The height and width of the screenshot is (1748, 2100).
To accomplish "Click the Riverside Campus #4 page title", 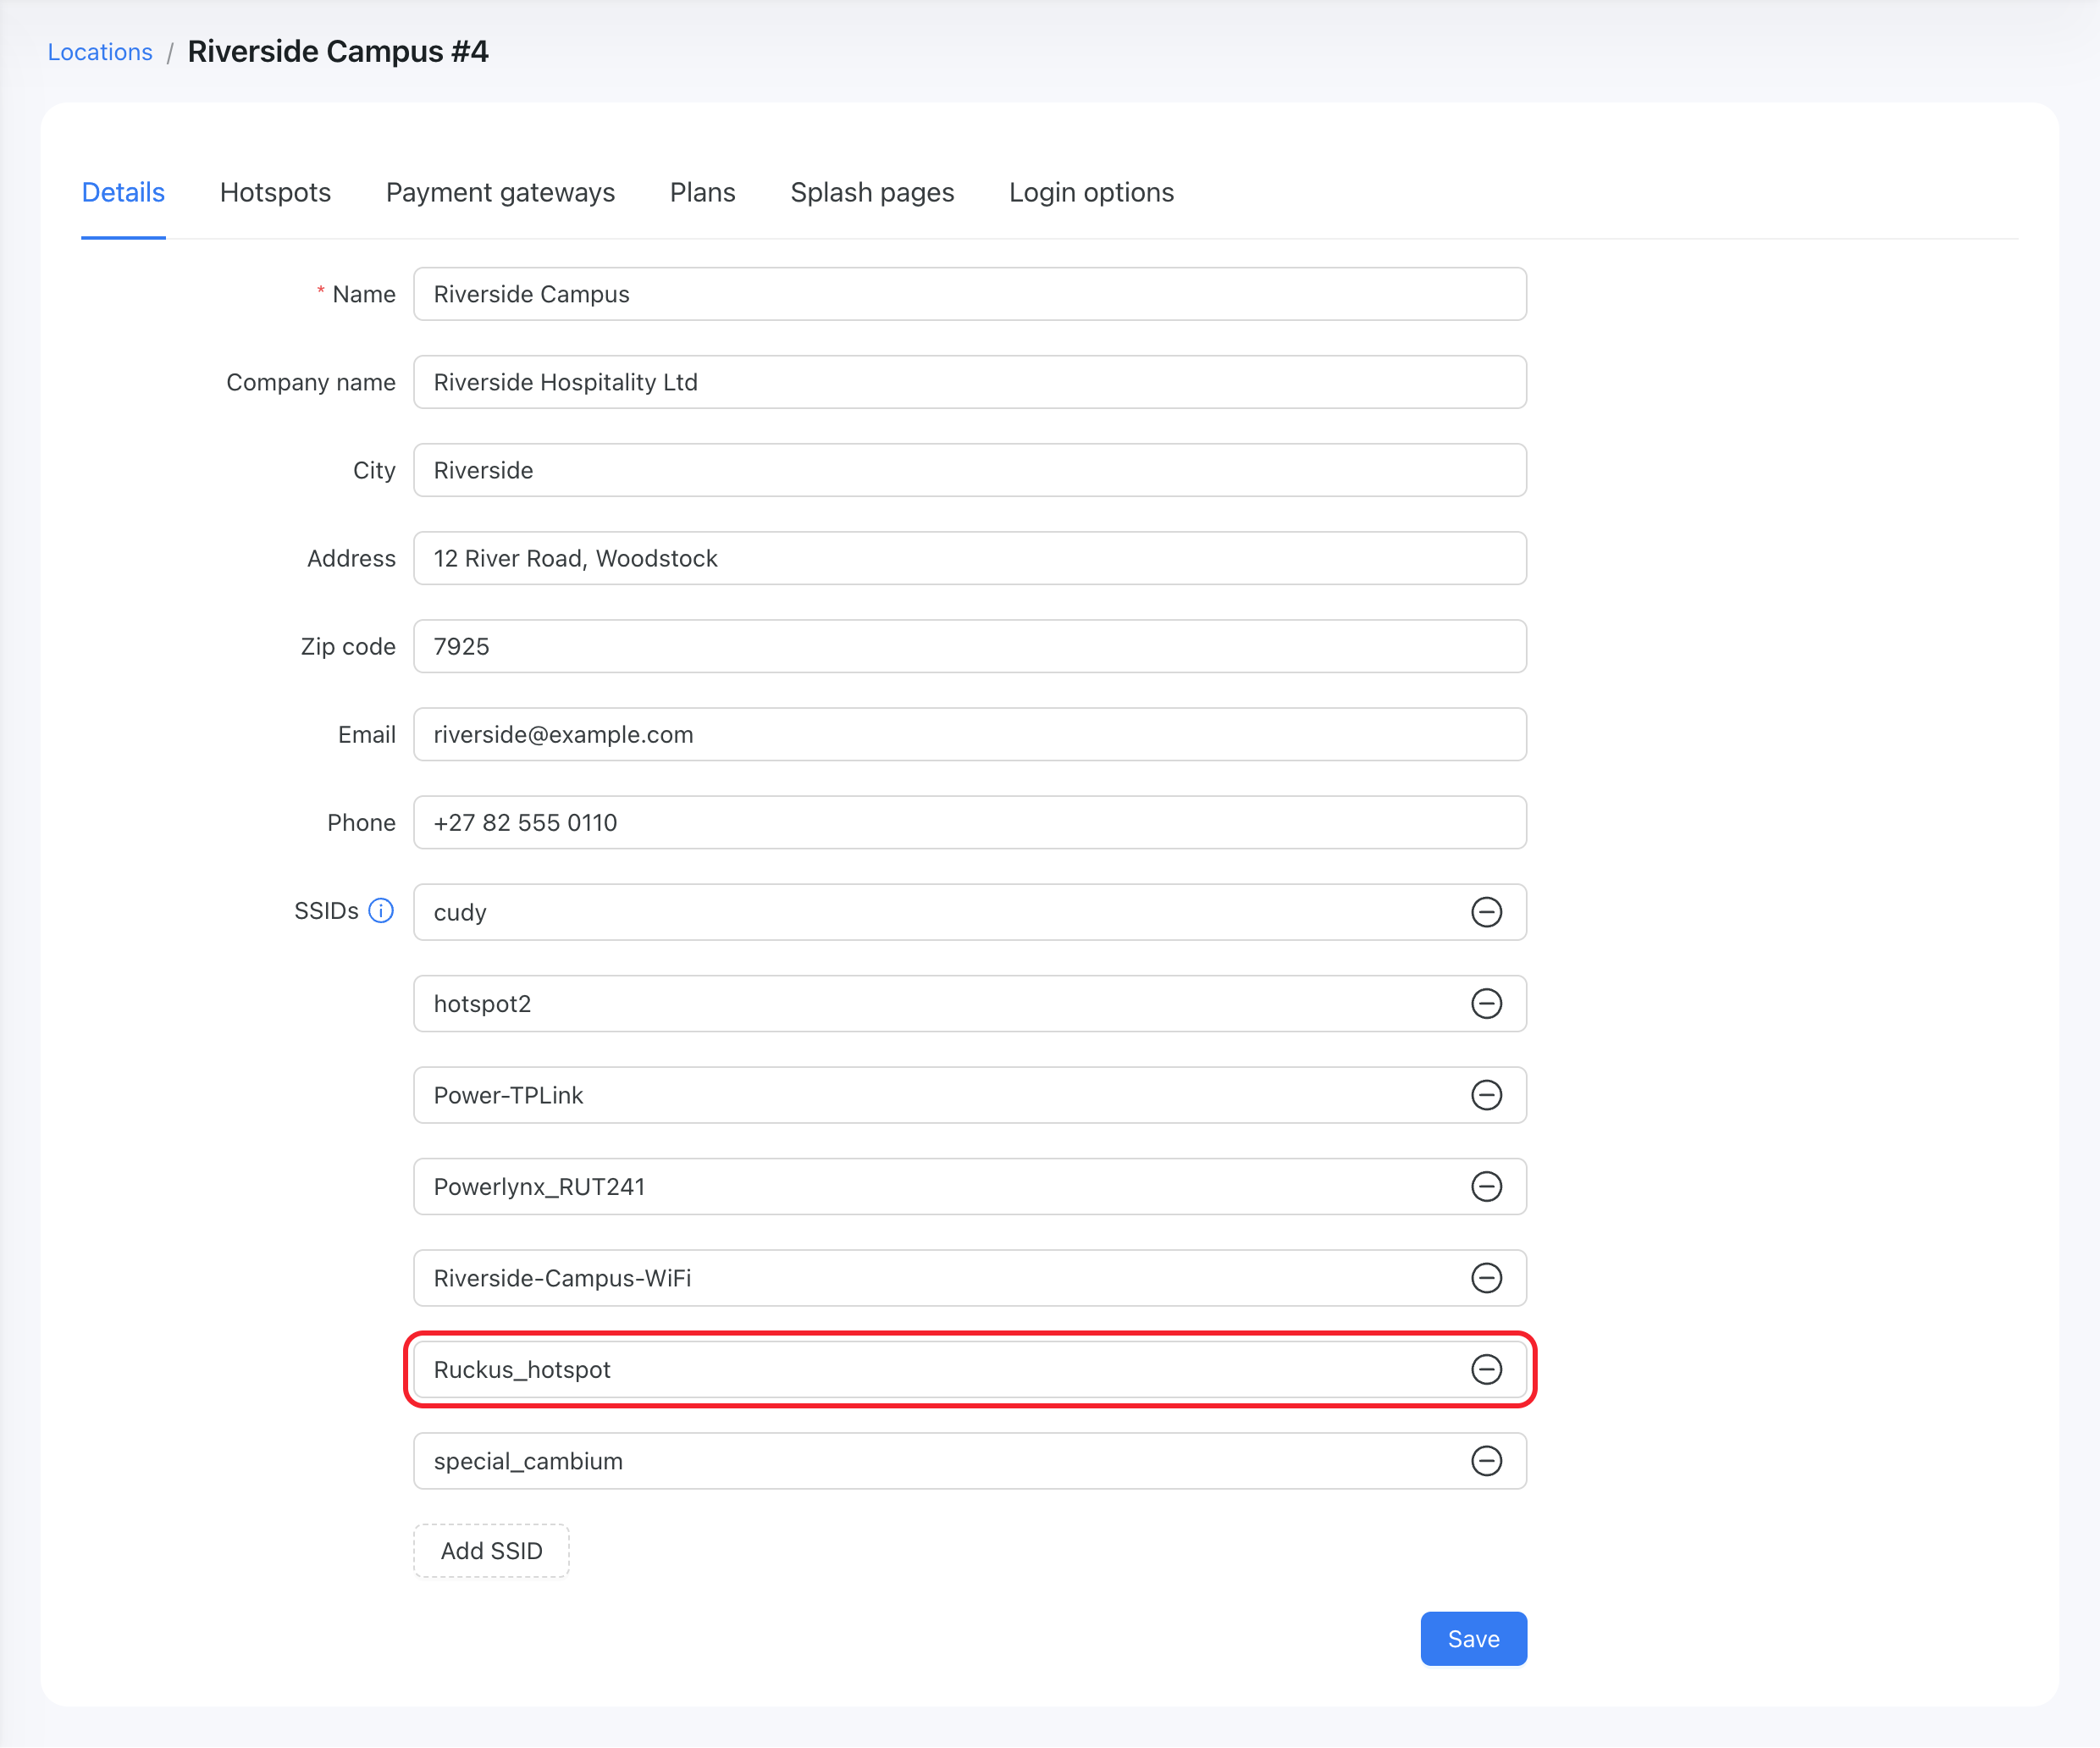I will click(338, 52).
